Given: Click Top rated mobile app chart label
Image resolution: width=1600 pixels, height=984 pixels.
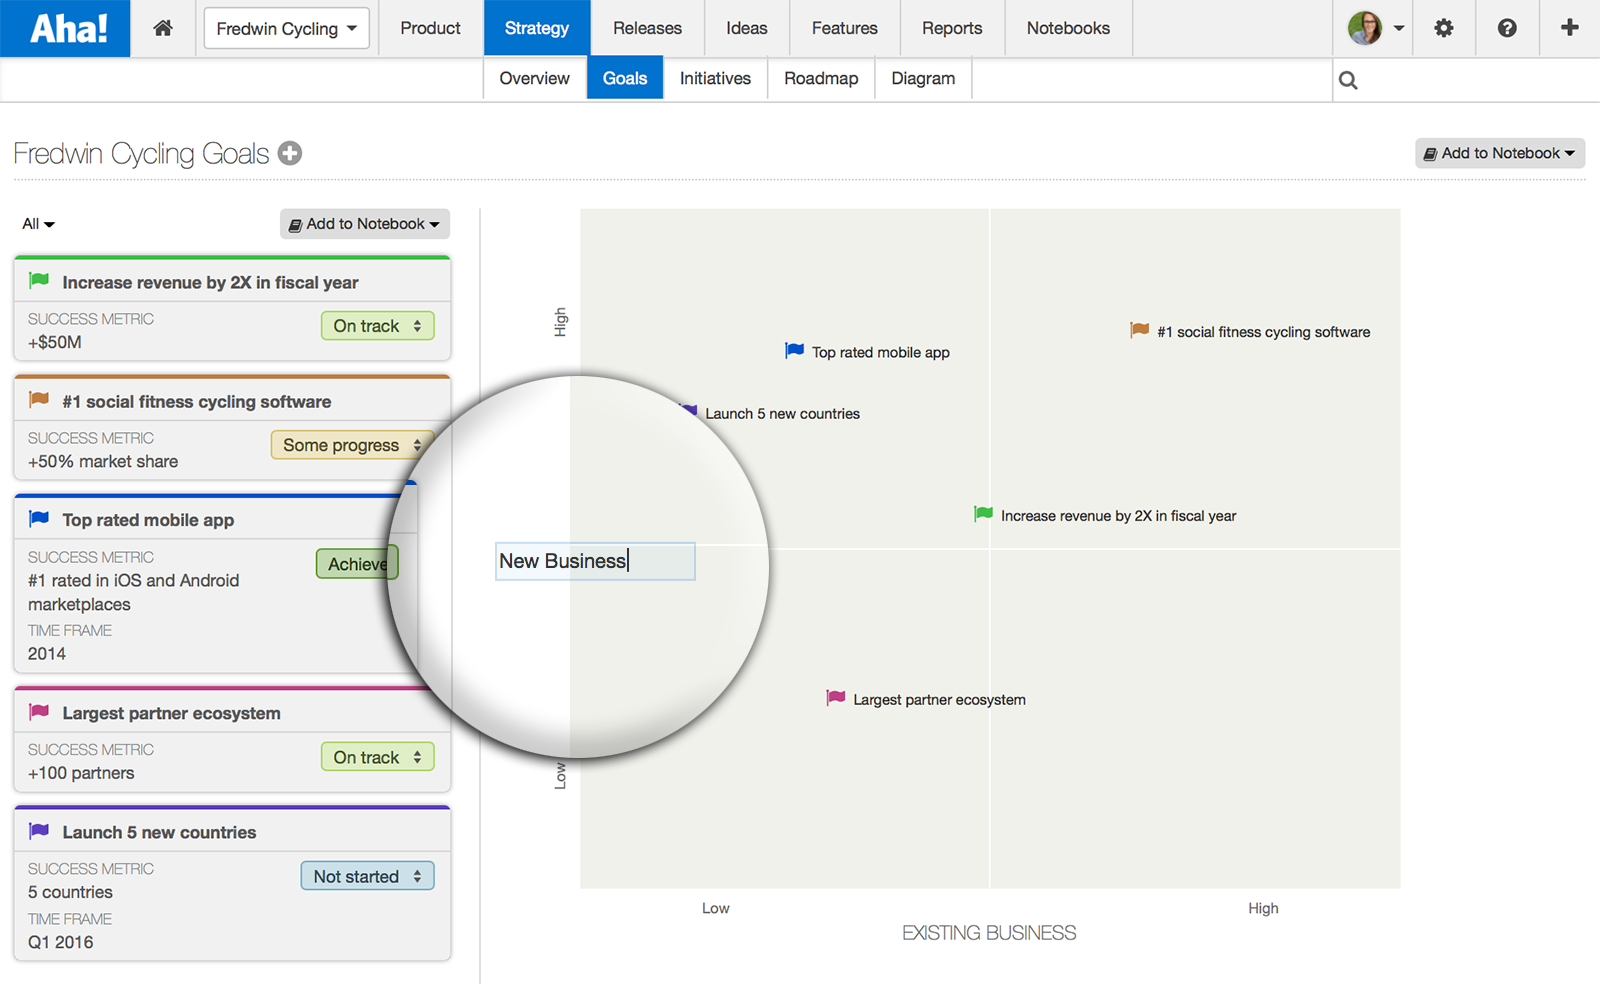Looking at the screenshot, I should (881, 352).
